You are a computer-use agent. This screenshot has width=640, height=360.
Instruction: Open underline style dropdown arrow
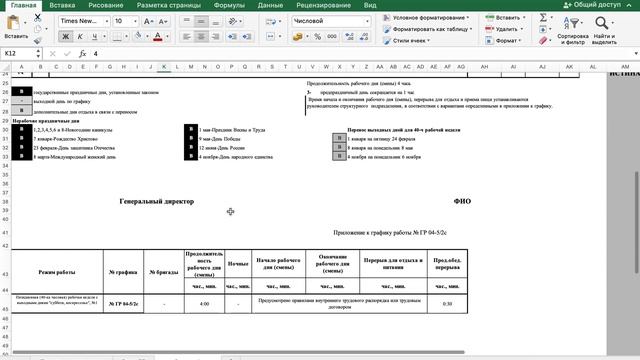pos(104,37)
